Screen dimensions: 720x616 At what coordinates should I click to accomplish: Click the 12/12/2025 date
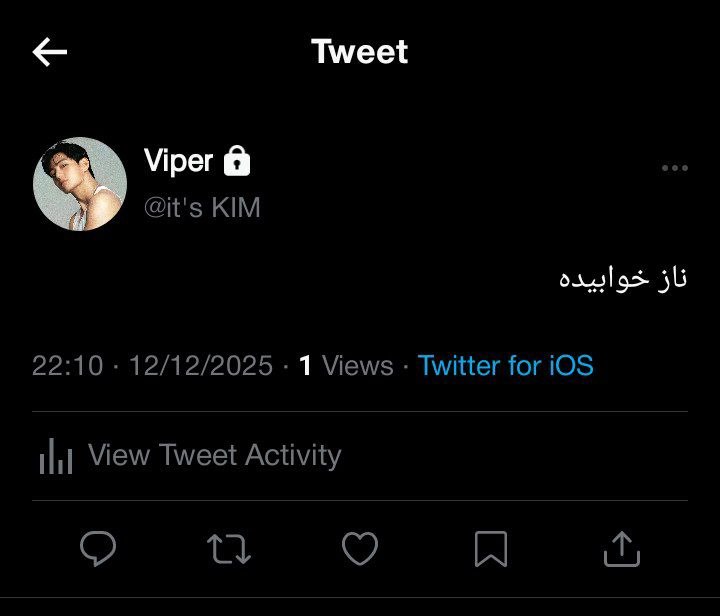201,366
